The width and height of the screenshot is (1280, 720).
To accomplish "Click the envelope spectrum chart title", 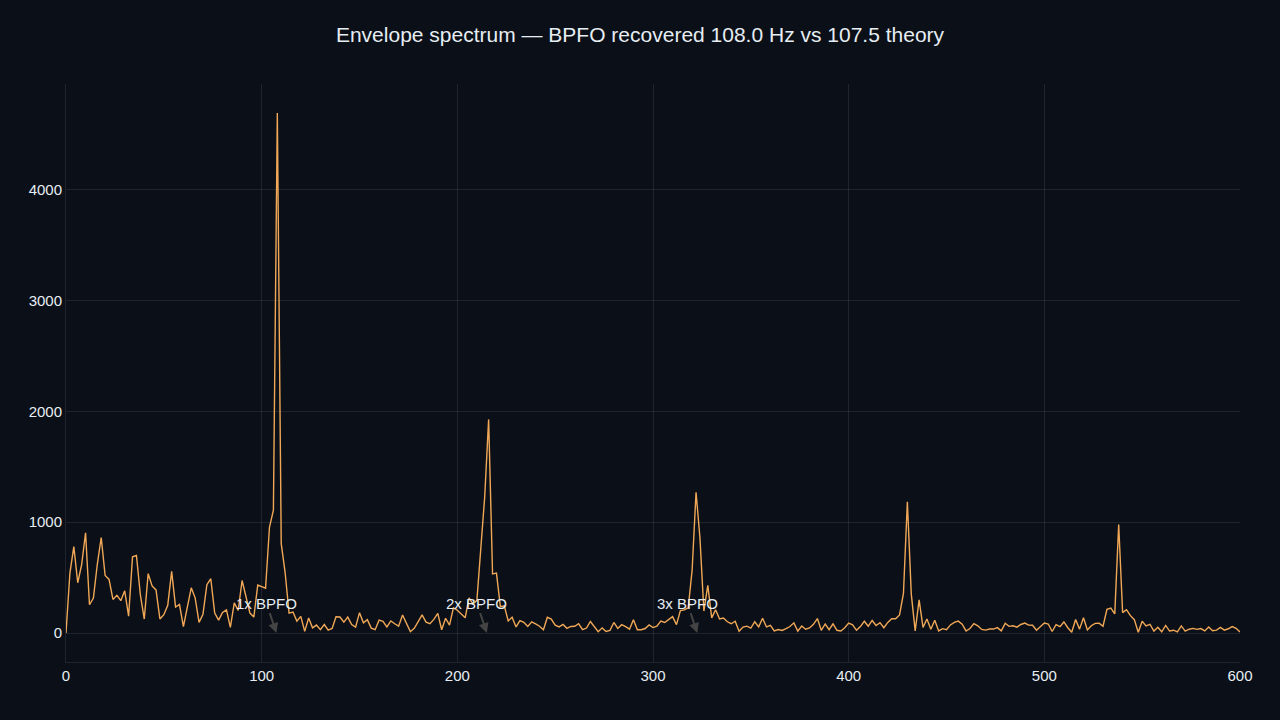I will (640, 36).
